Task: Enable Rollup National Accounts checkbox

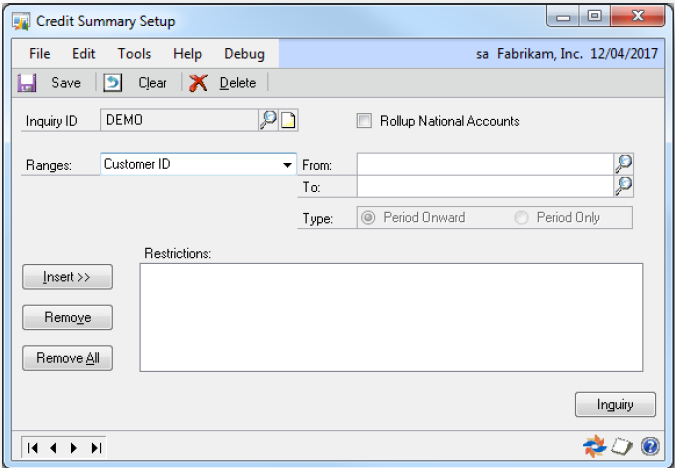Action: click(x=364, y=121)
